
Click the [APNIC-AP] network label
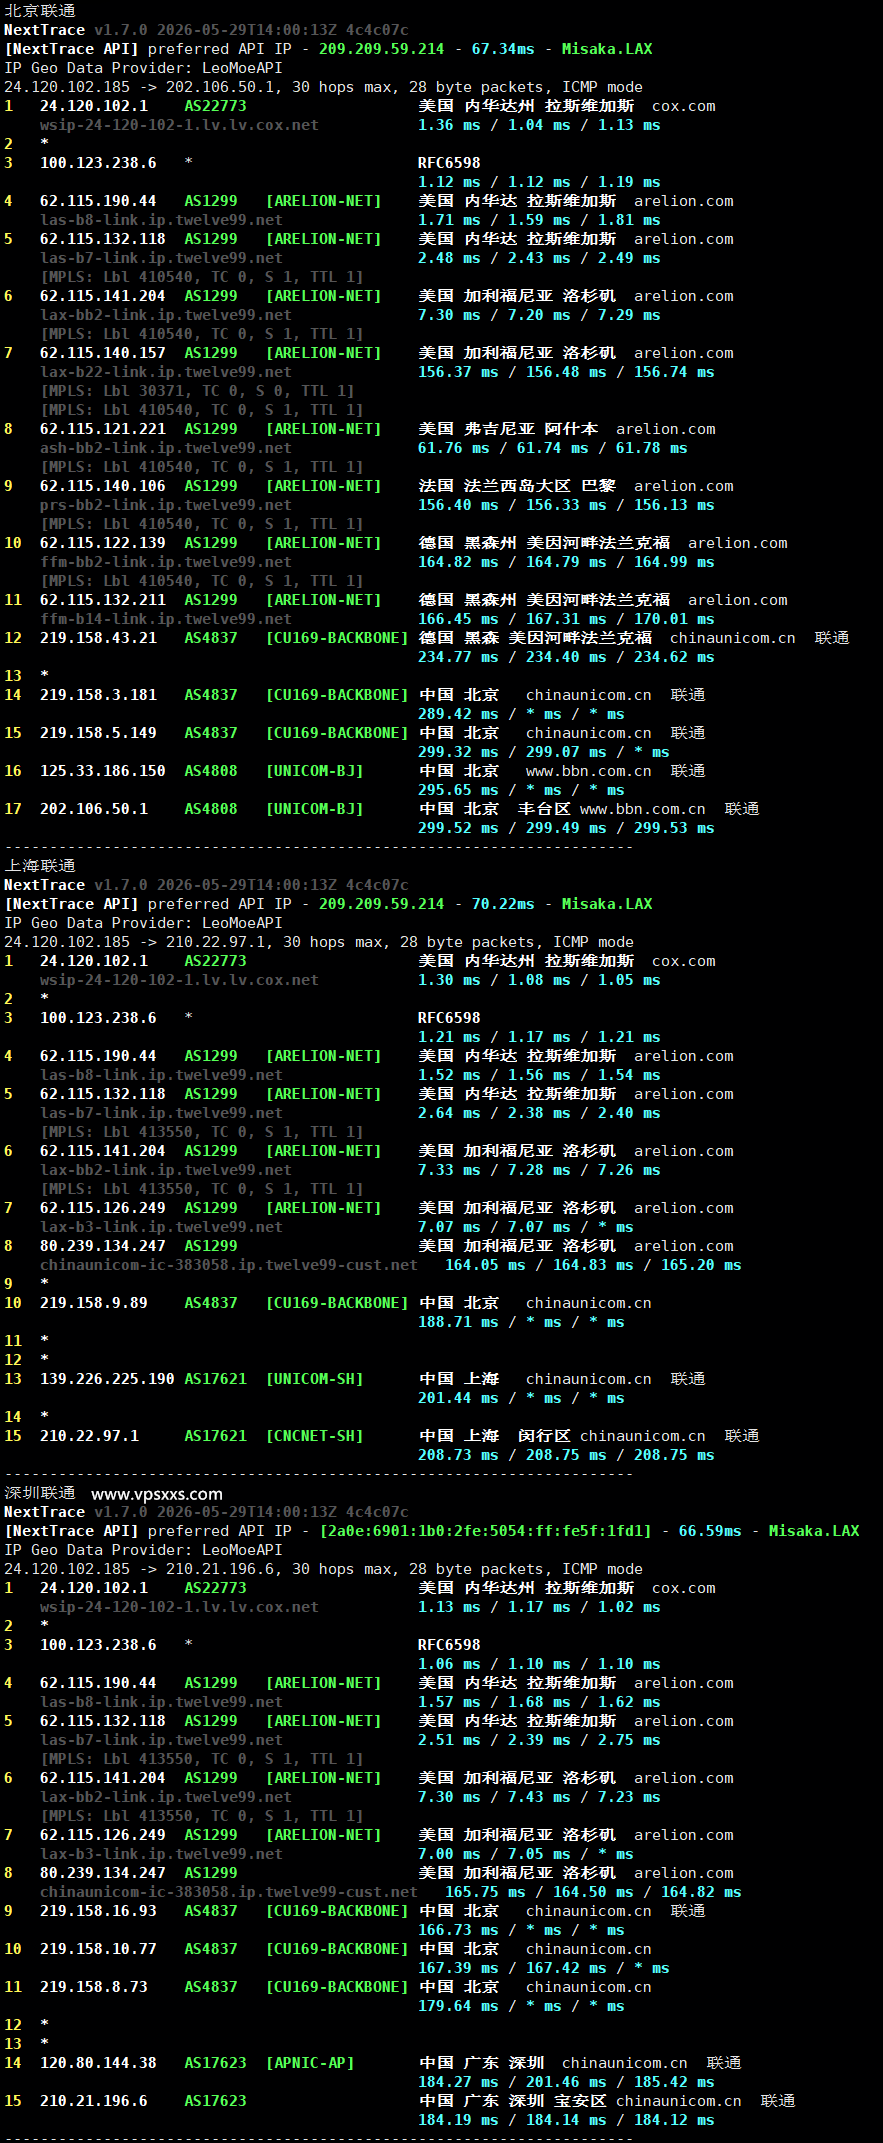tap(310, 2063)
